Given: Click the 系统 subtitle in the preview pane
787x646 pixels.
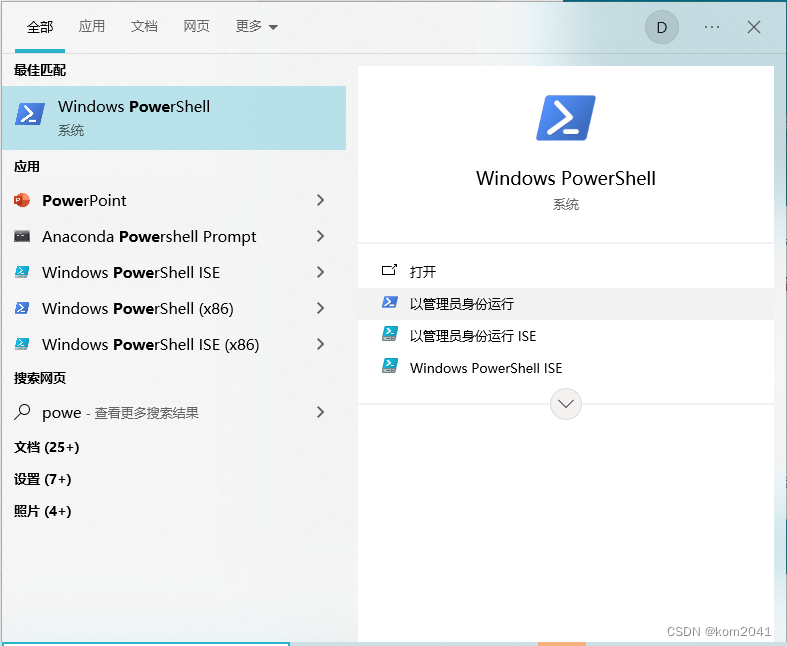Looking at the screenshot, I should 566,204.
